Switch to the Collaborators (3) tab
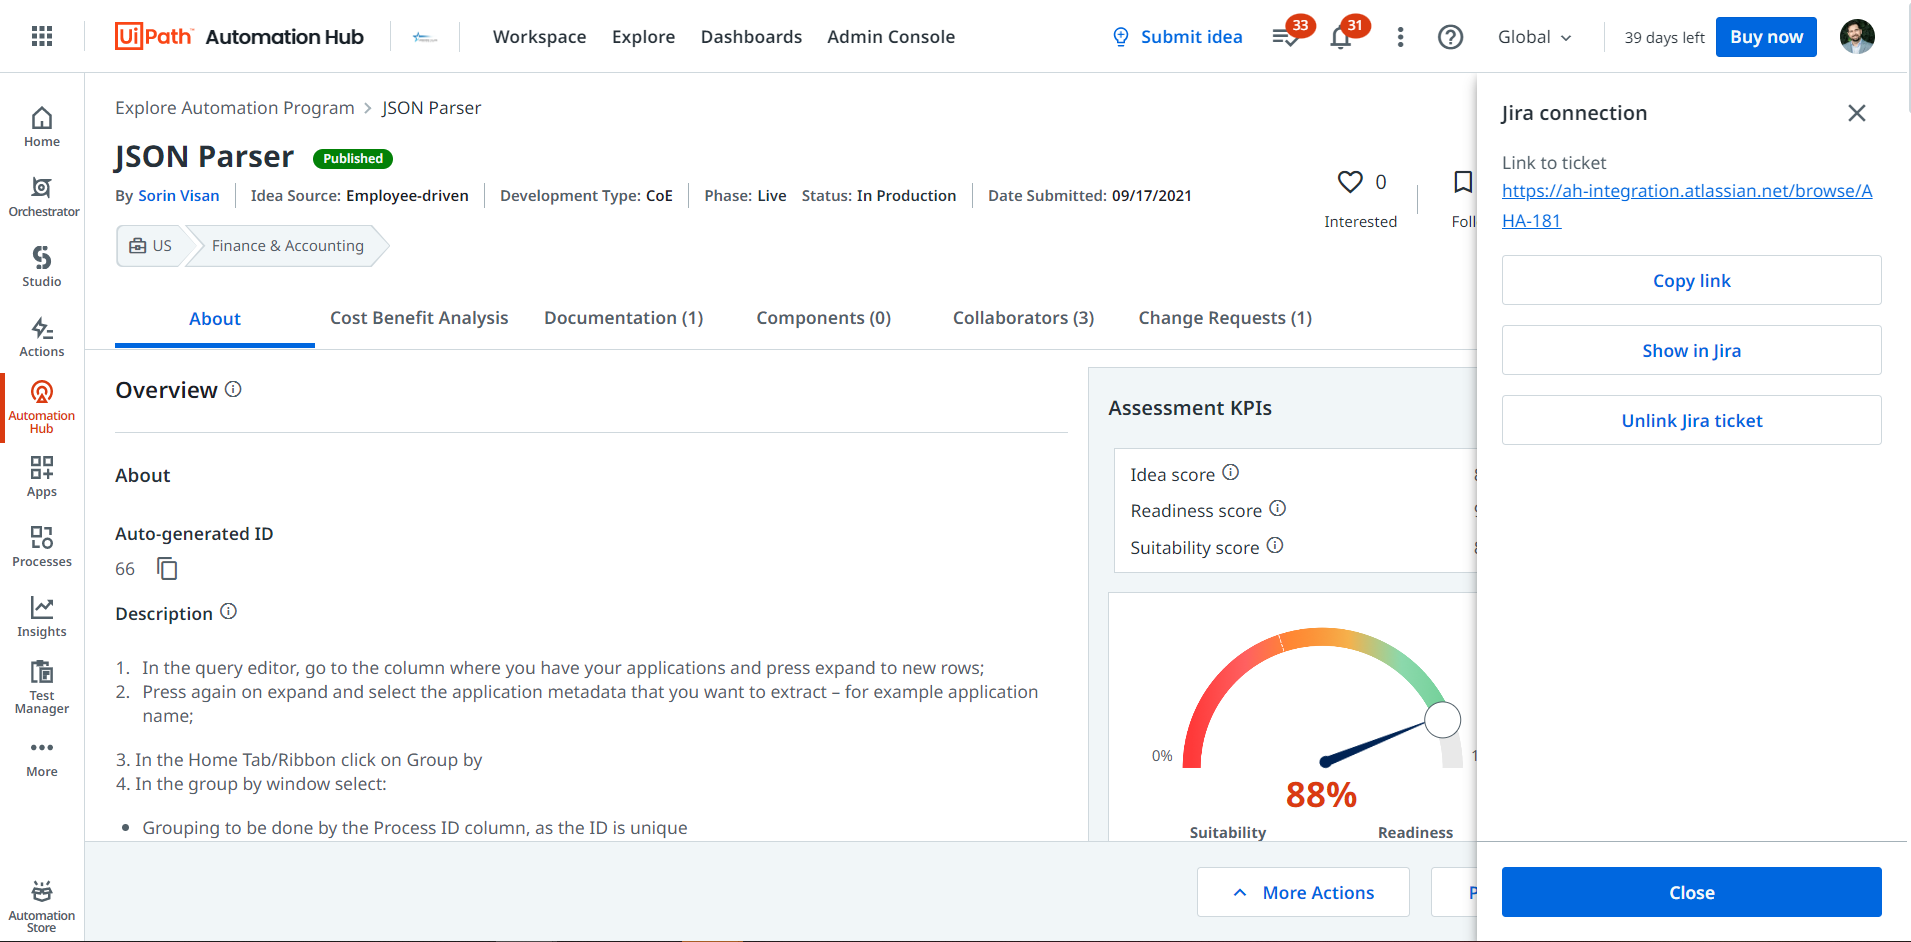1911x942 pixels. coord(1023,318)
